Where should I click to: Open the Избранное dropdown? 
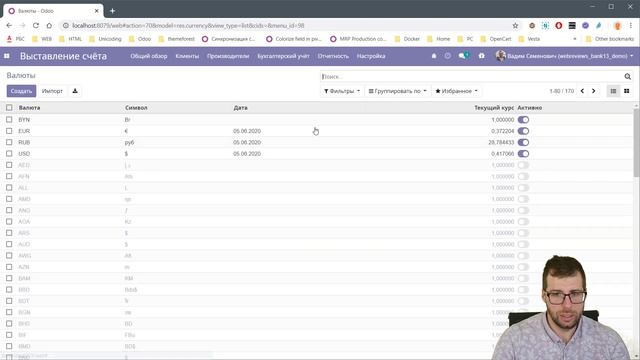[456, 91]
